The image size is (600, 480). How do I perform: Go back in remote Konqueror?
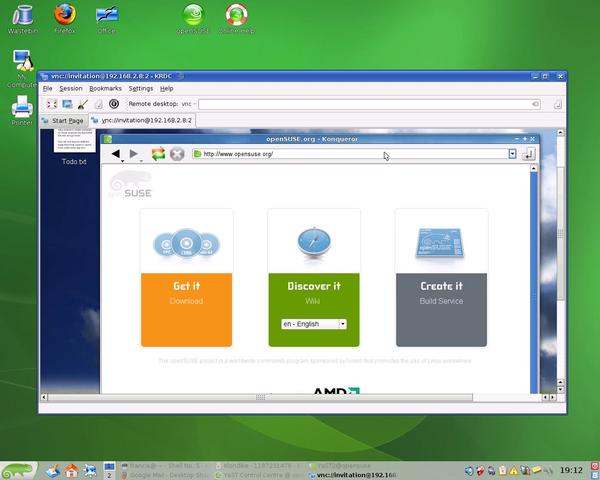[x=116, y=154]
